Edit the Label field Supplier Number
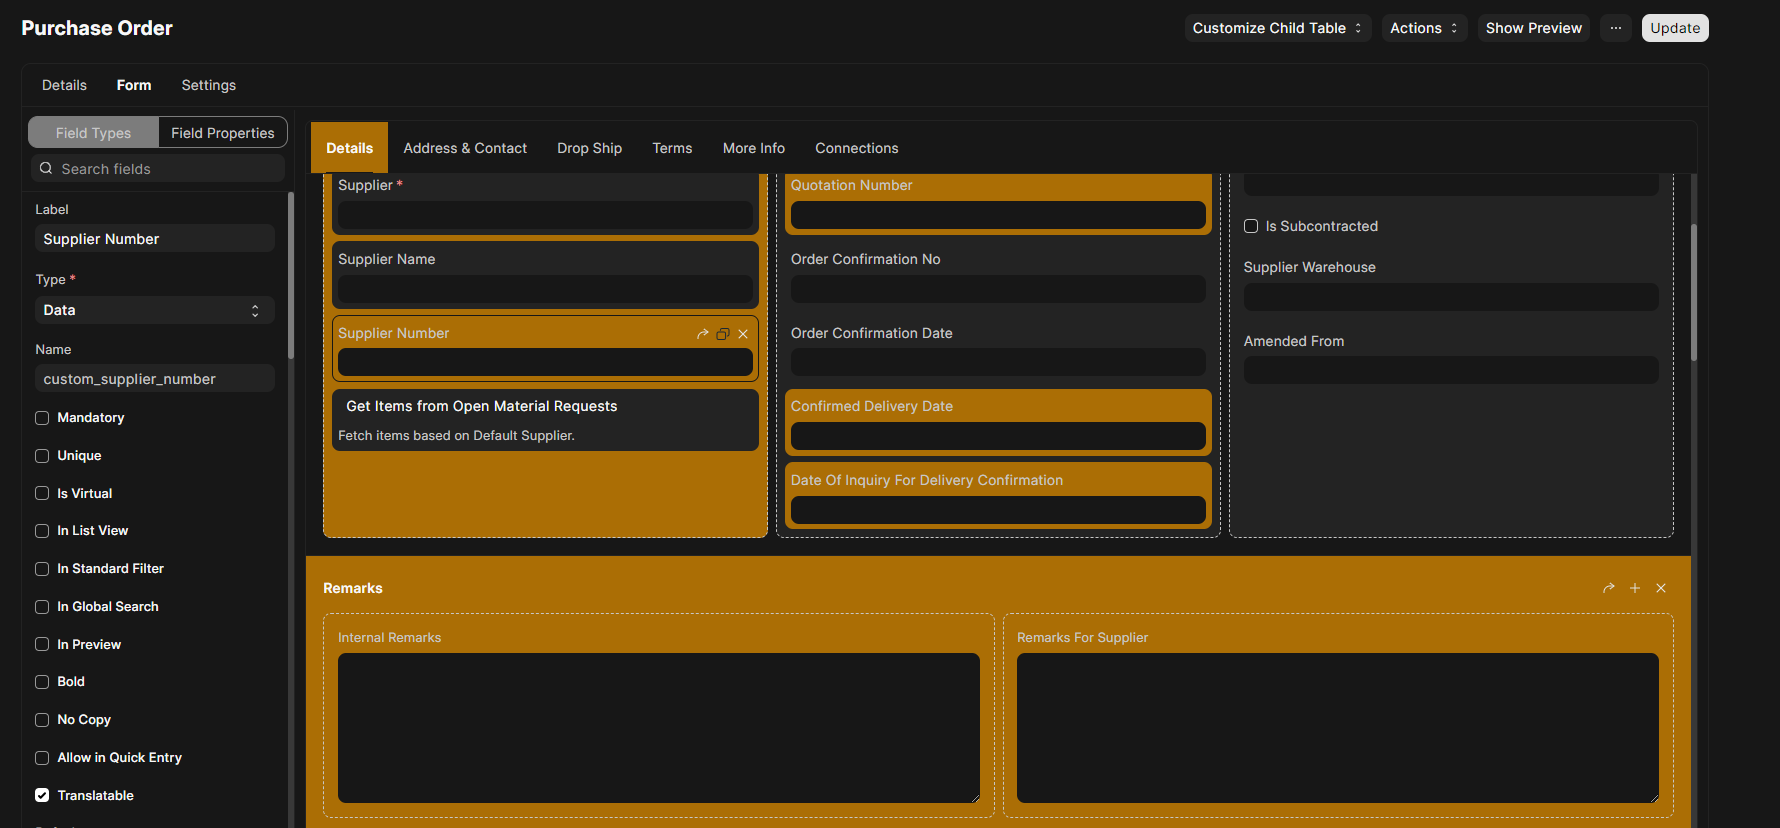Image resolution: width=1780 pixels, height=828 pixels. 155,239
